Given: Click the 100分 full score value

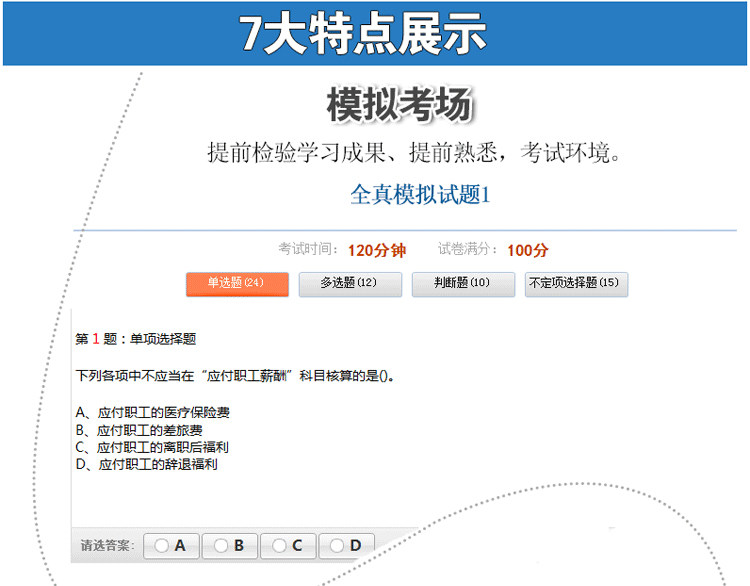Looking at the screenshot, I should coord(528,250).
